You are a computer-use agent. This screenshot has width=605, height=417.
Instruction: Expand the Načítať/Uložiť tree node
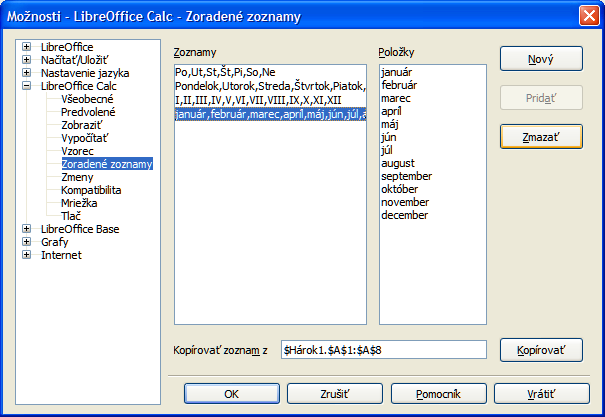click(x=26, y=60)
